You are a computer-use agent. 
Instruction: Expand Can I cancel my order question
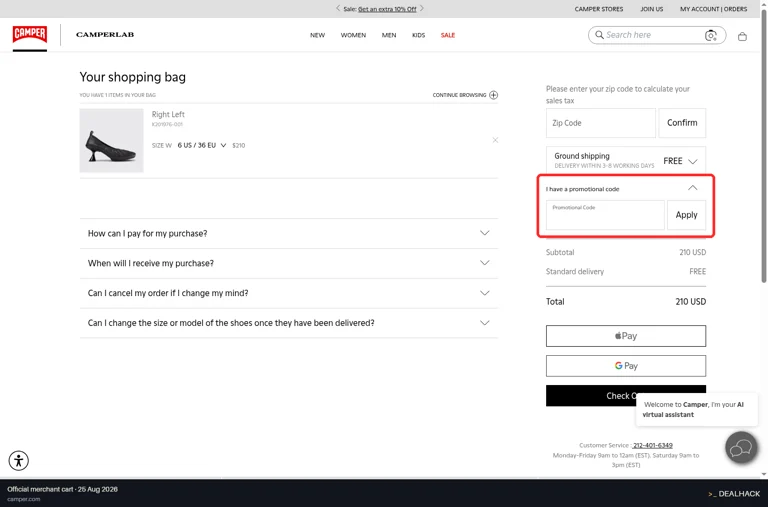[289, 293]
